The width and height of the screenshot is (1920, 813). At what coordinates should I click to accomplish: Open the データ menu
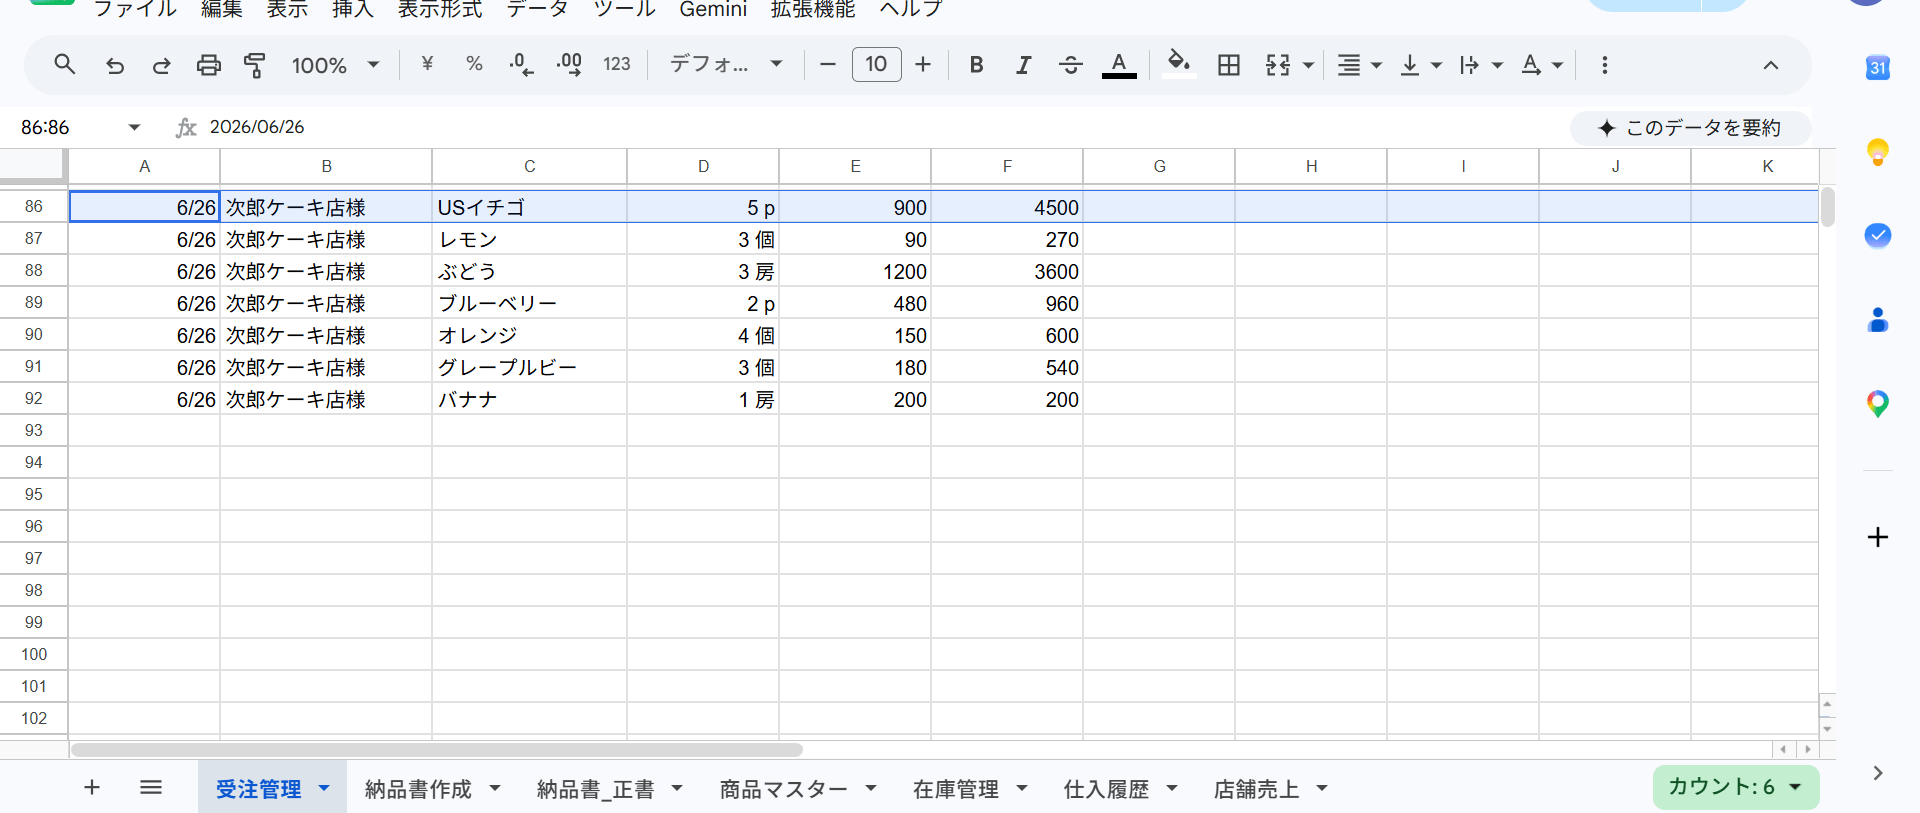click(537, 9)
